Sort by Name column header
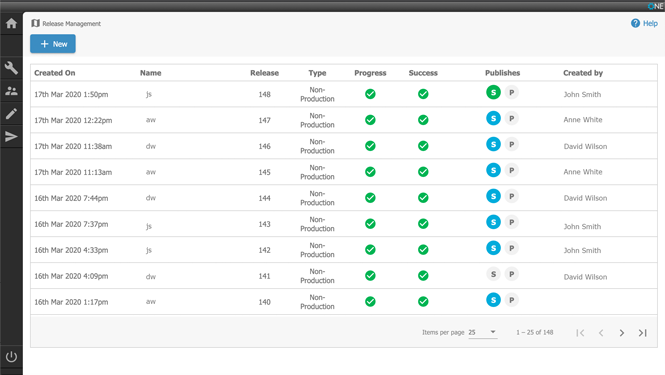Screen dimensions: 665x375 click(151, 73)
